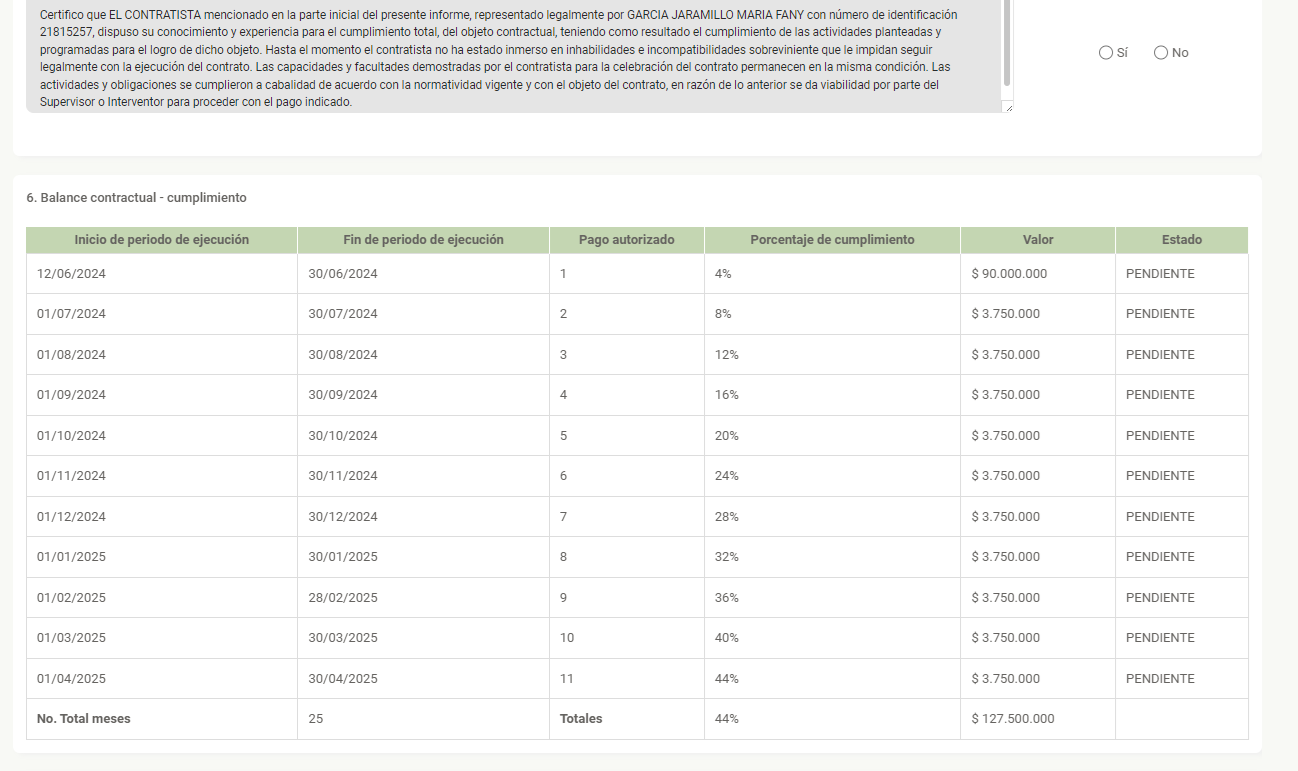This screenshot has height=771, width=1298.
Task: Click the end date 30/03/2025 cell
Action: pyautogui.click(x=423, y=638)
